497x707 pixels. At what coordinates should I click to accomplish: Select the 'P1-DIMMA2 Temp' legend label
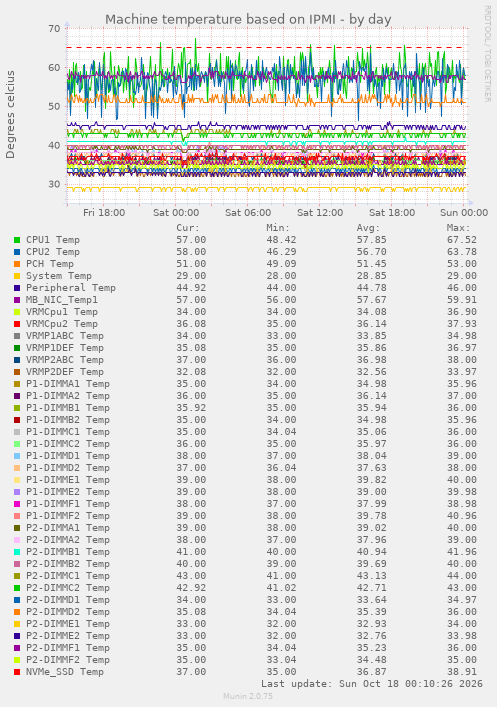click(x=68, y=396)
